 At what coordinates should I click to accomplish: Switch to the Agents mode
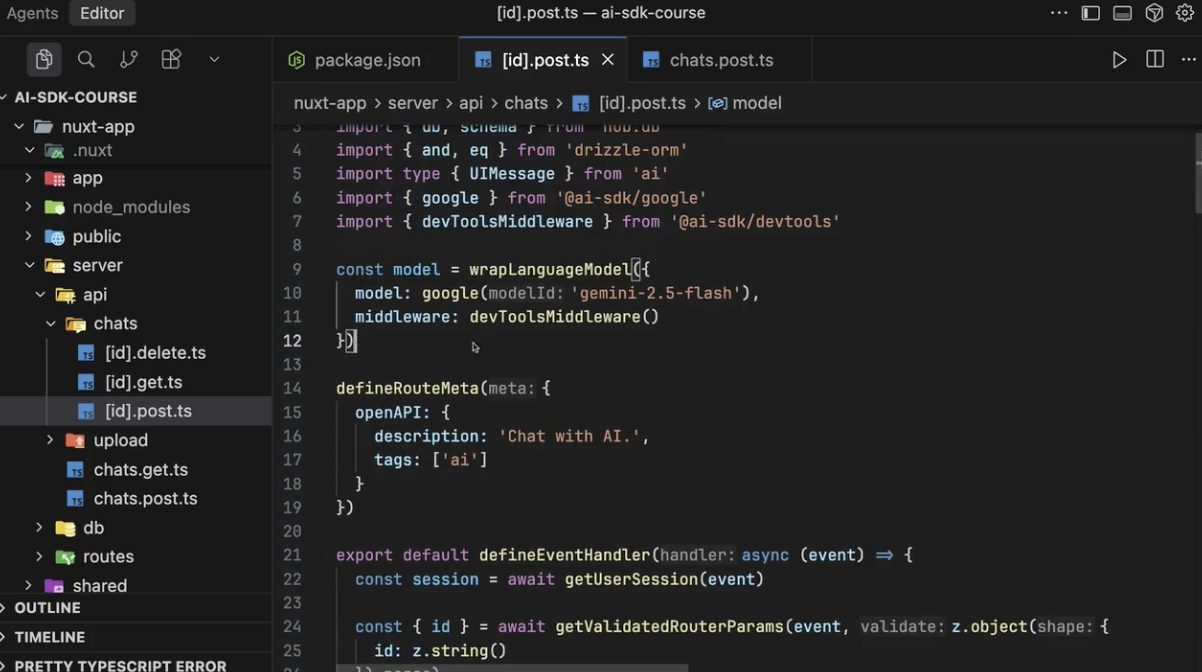pyautogui.click(x=32, y=13)
